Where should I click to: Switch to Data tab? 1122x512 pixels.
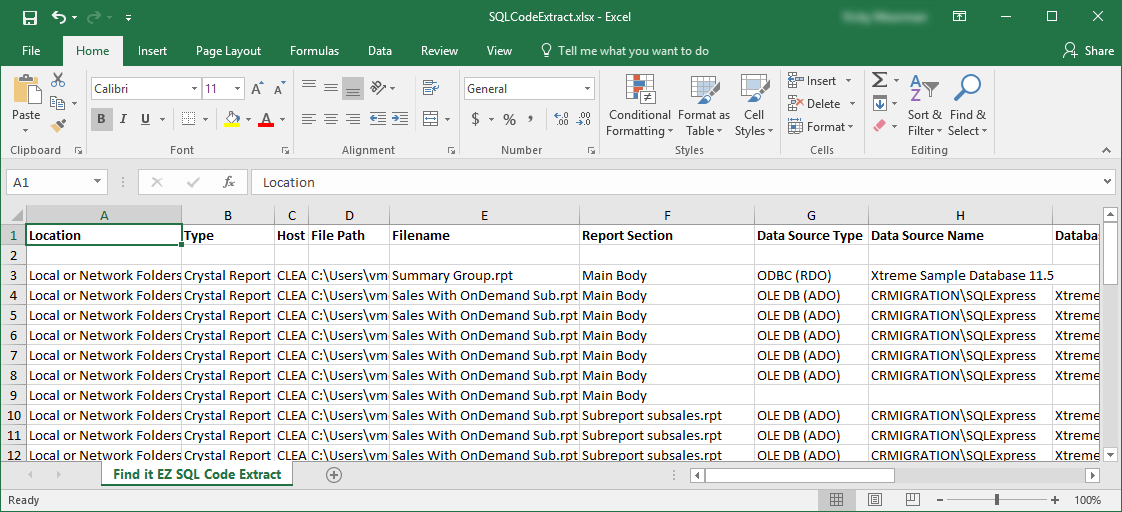[x=380, y=51]
